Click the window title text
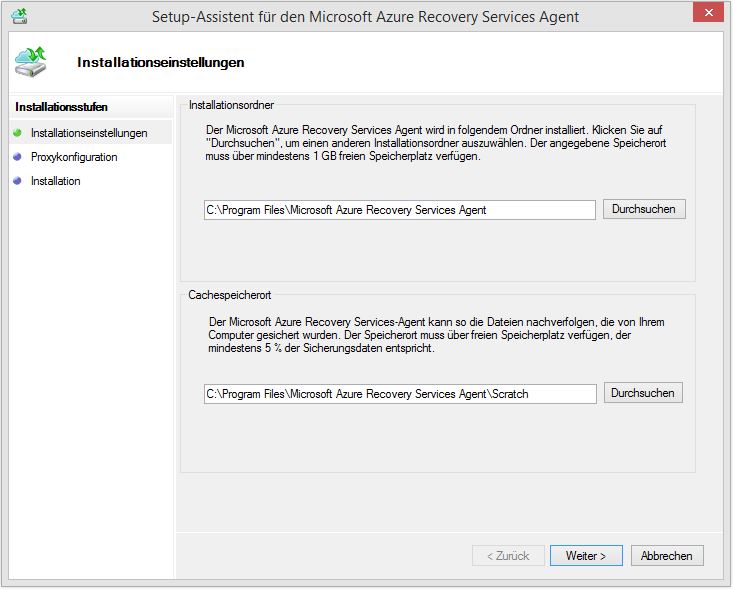 tap(365, 17)
